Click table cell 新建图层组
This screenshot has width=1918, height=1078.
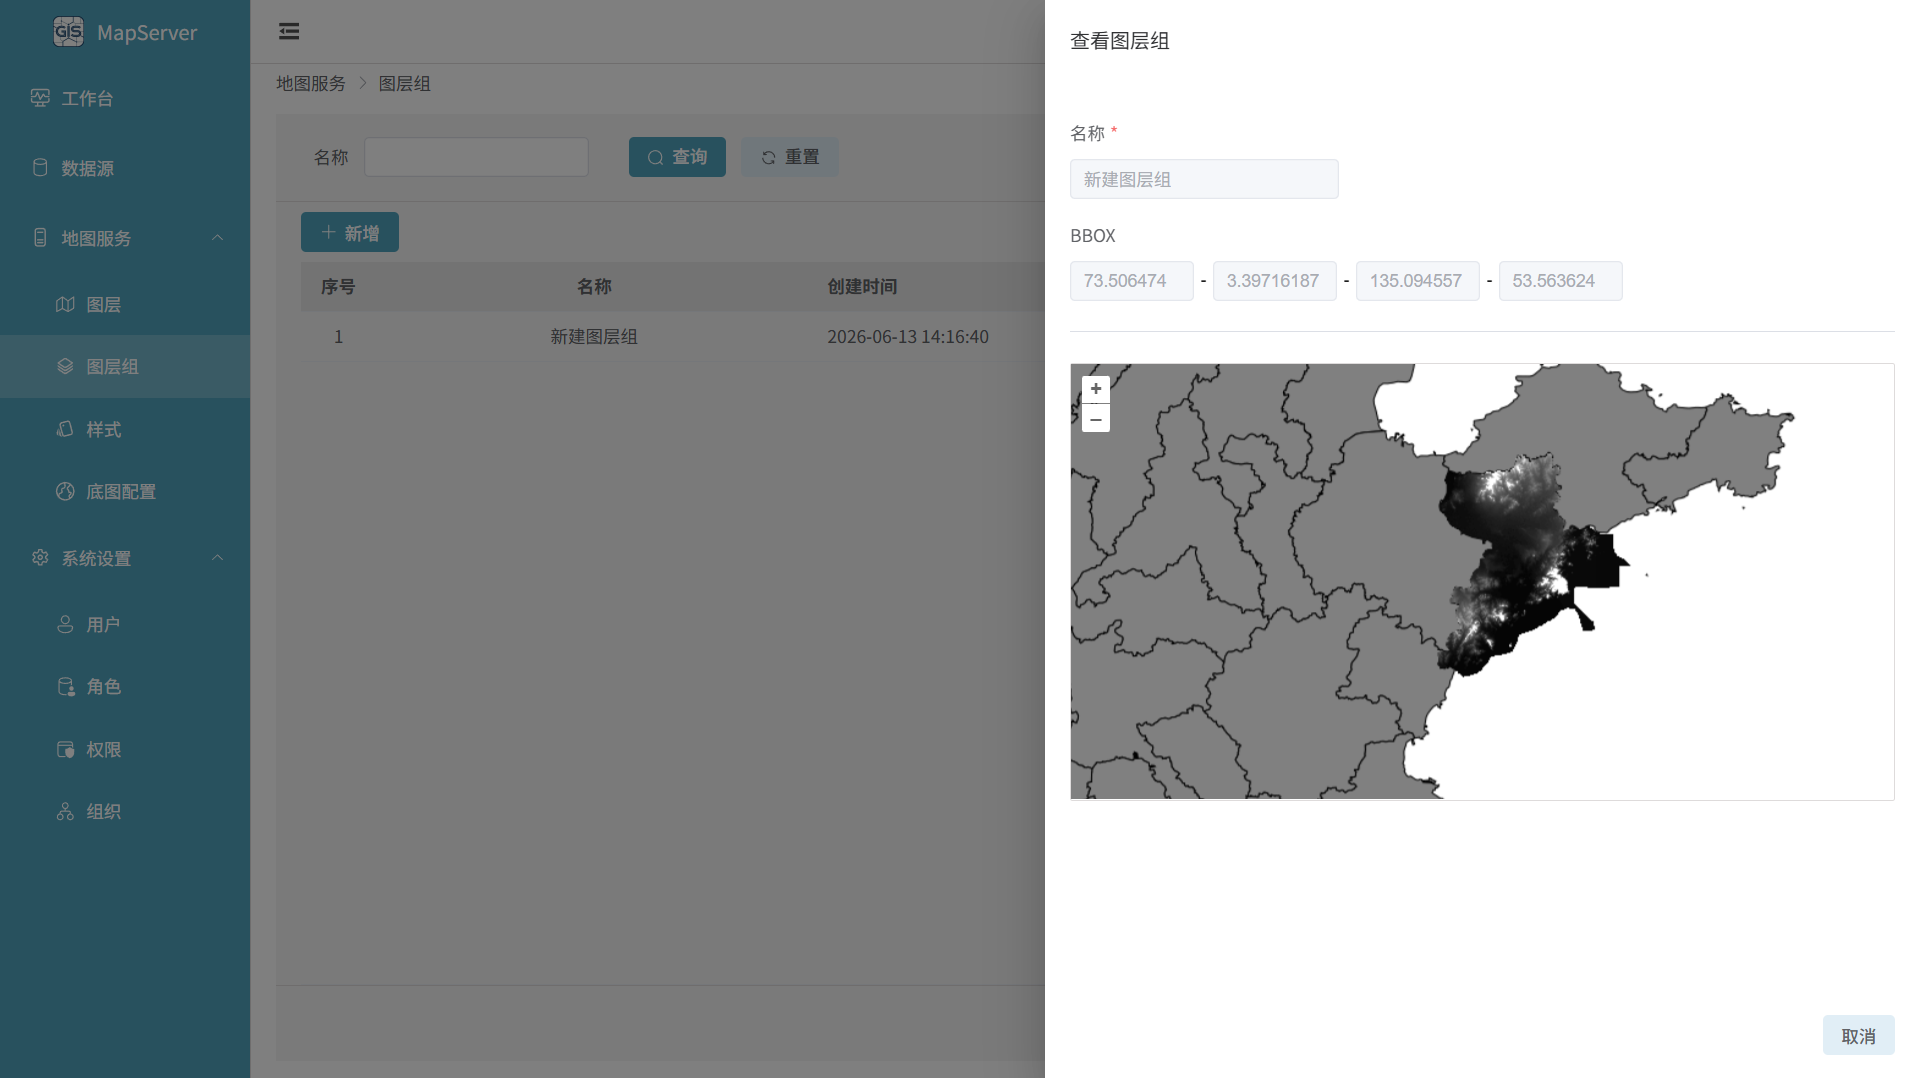coord(594,337)
